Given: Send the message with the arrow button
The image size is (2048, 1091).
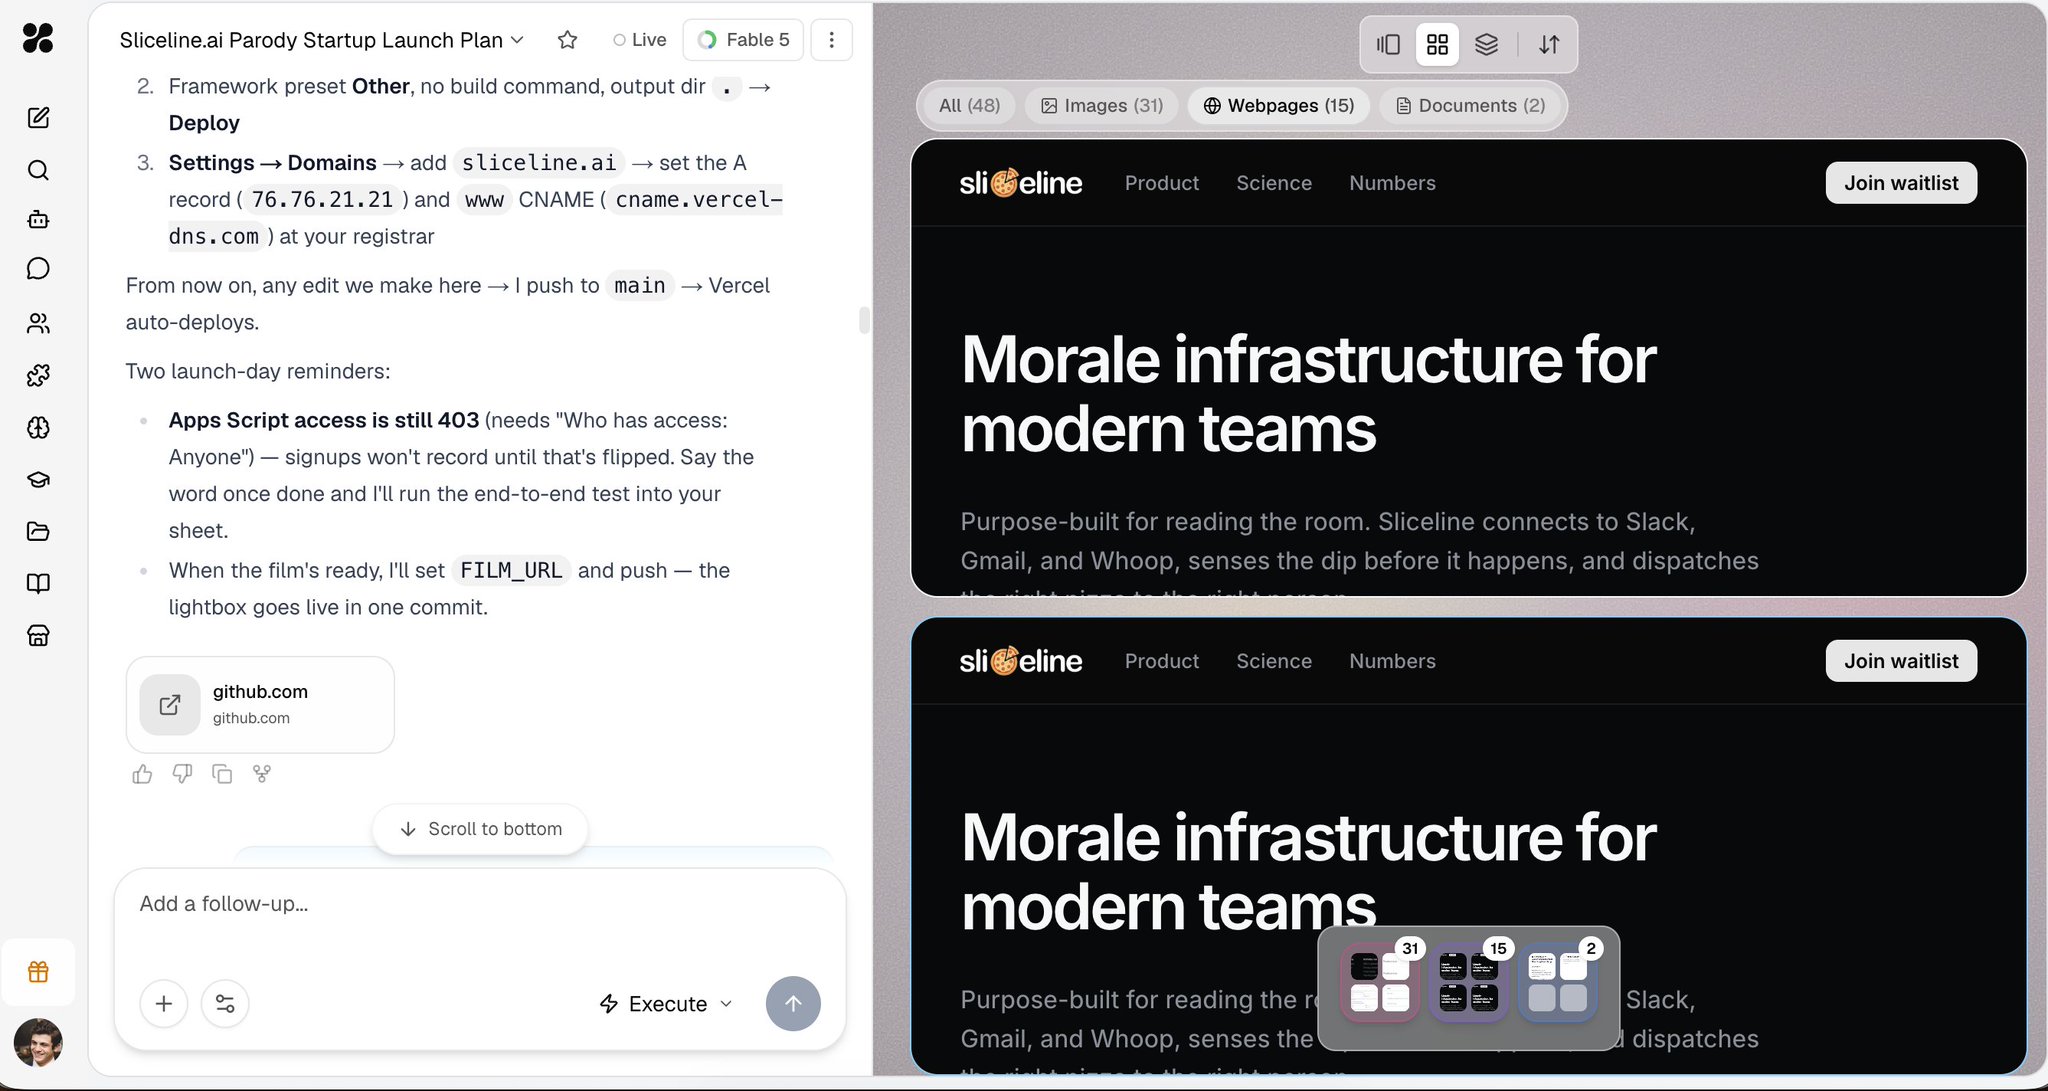Looking at the screenshot, I should point(793,1003).
